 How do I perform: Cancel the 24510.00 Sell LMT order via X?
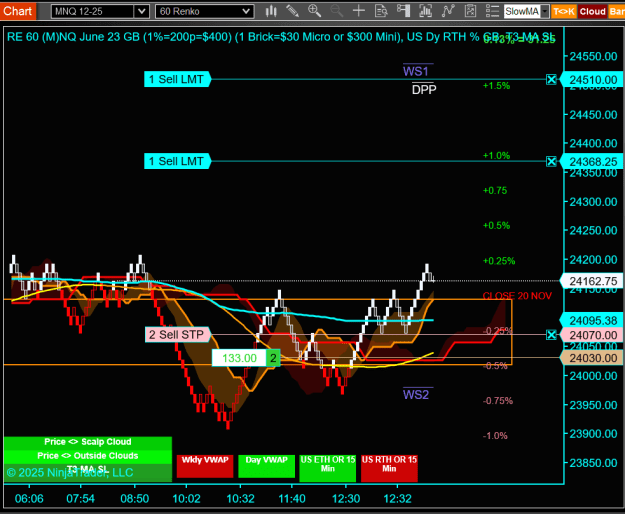coord(551,80)
